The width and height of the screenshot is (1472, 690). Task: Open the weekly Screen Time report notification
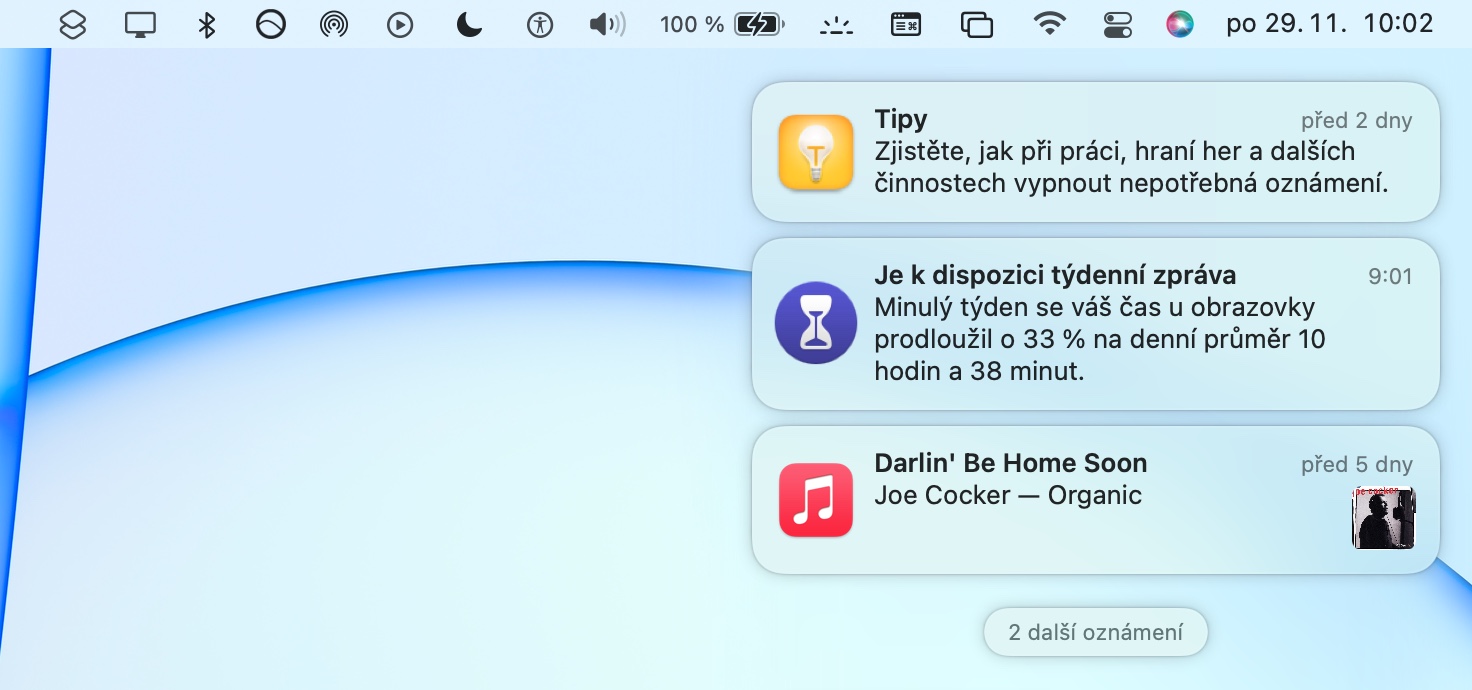tap(1095, 323)
